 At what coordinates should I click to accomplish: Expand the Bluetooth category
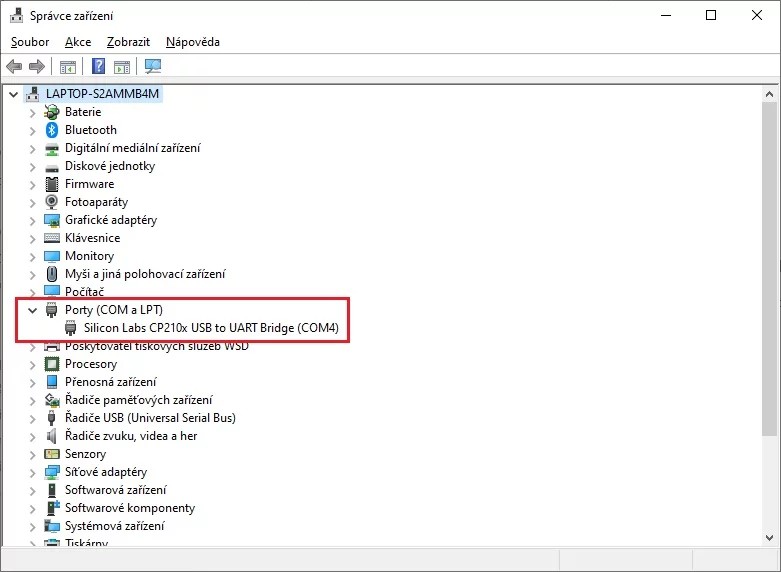click(x=32, y=131)
